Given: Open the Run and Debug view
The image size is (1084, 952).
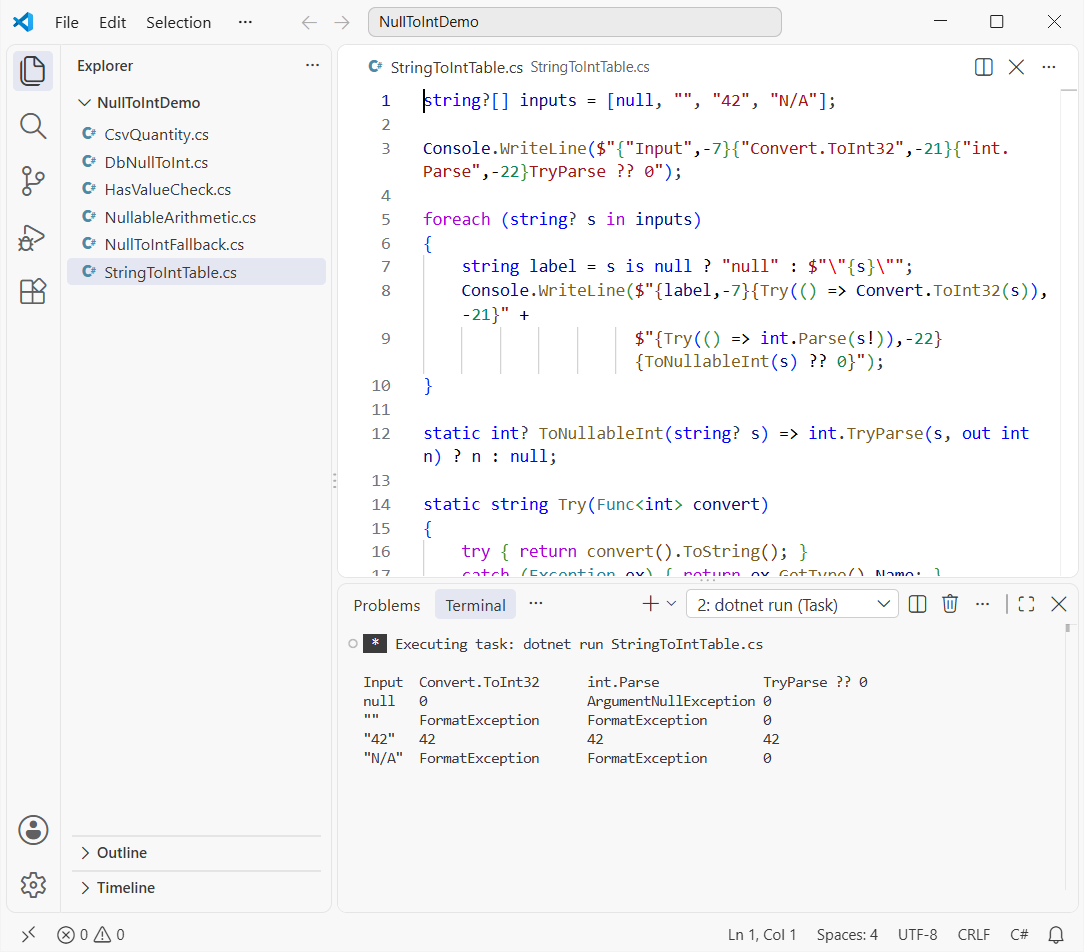Looking at the screenshot, I should coord(32,237).
